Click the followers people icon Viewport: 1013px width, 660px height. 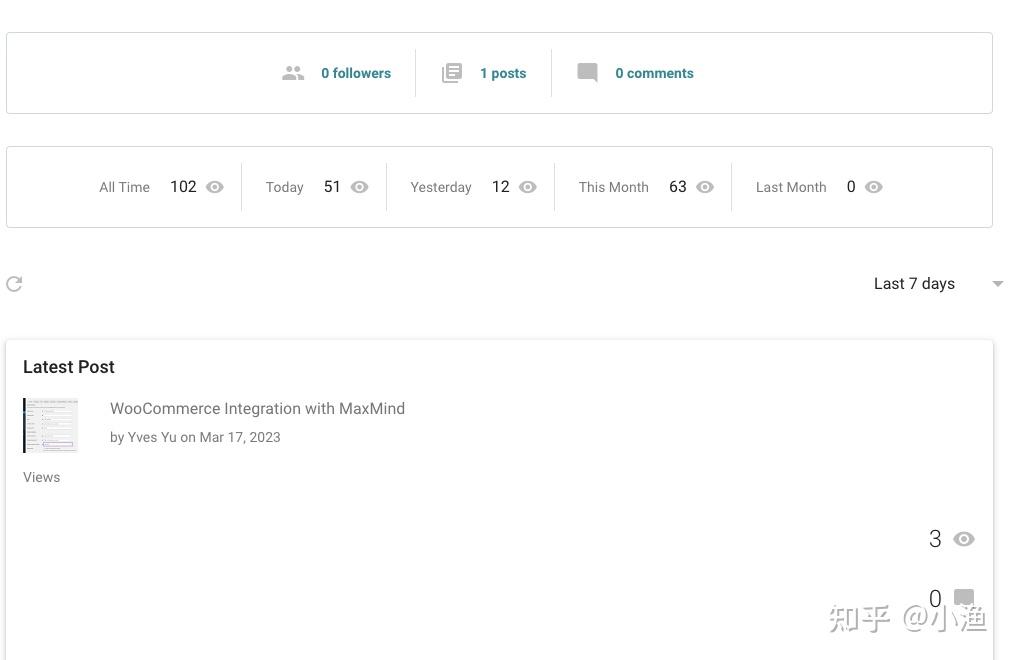[x=293, y=73]
